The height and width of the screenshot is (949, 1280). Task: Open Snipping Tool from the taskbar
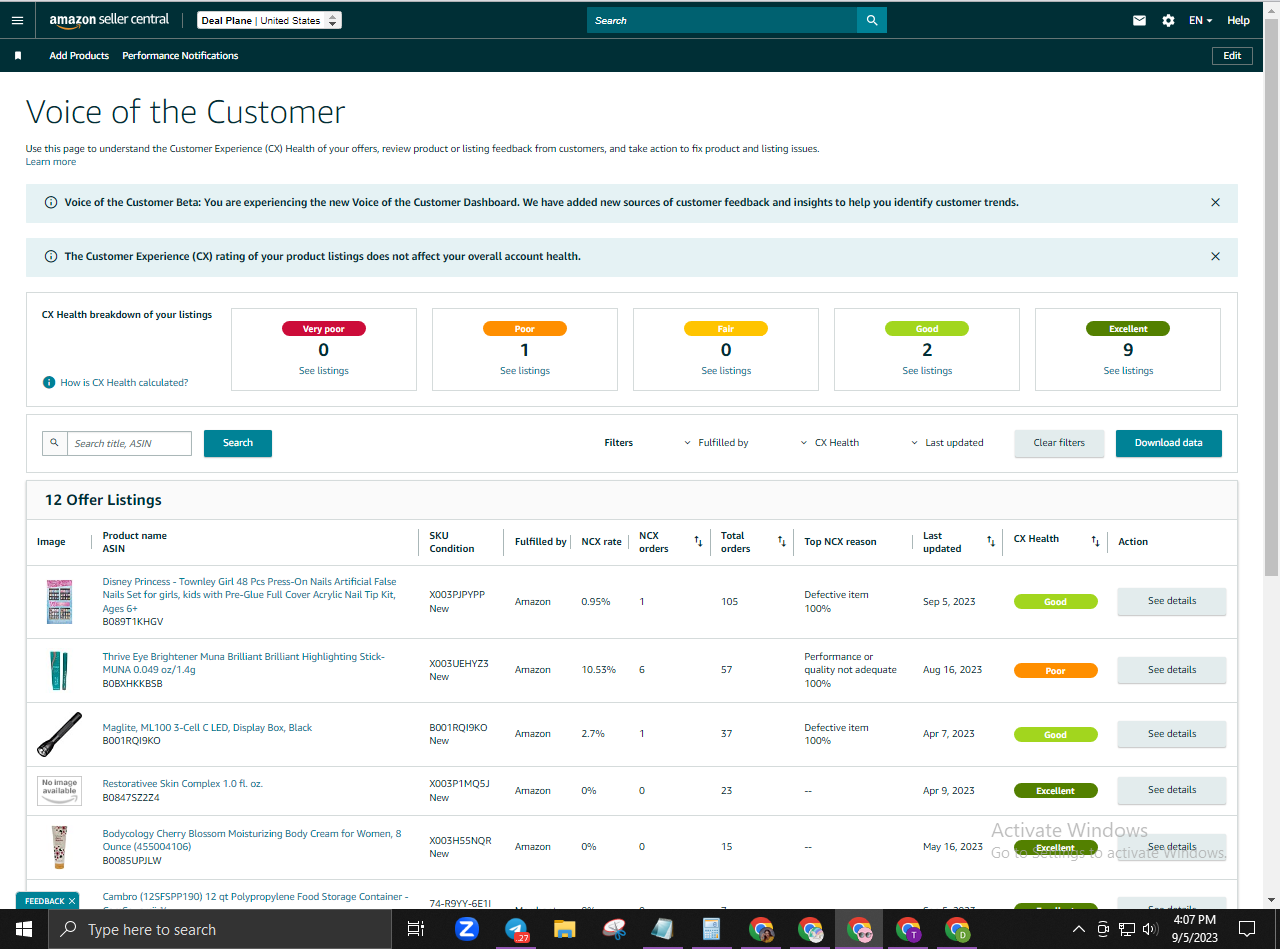coord(614,929)
